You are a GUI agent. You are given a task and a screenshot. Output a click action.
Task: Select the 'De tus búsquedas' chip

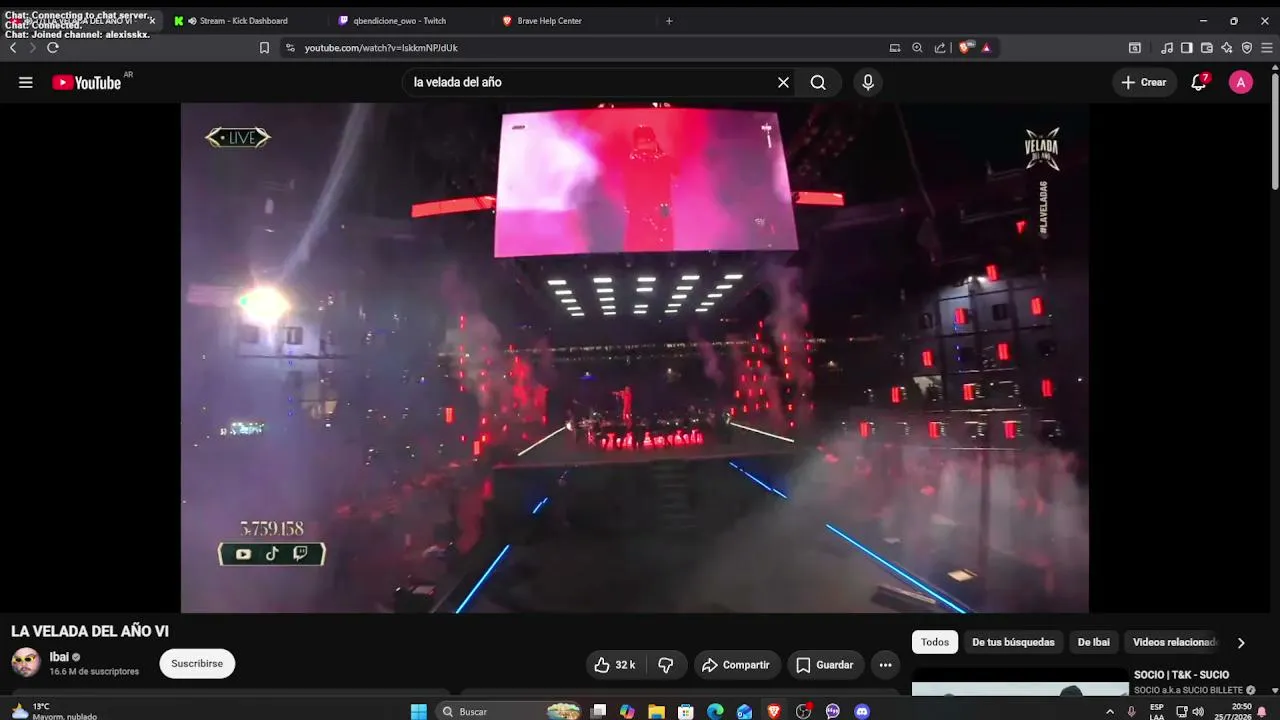pos(1013,642)
